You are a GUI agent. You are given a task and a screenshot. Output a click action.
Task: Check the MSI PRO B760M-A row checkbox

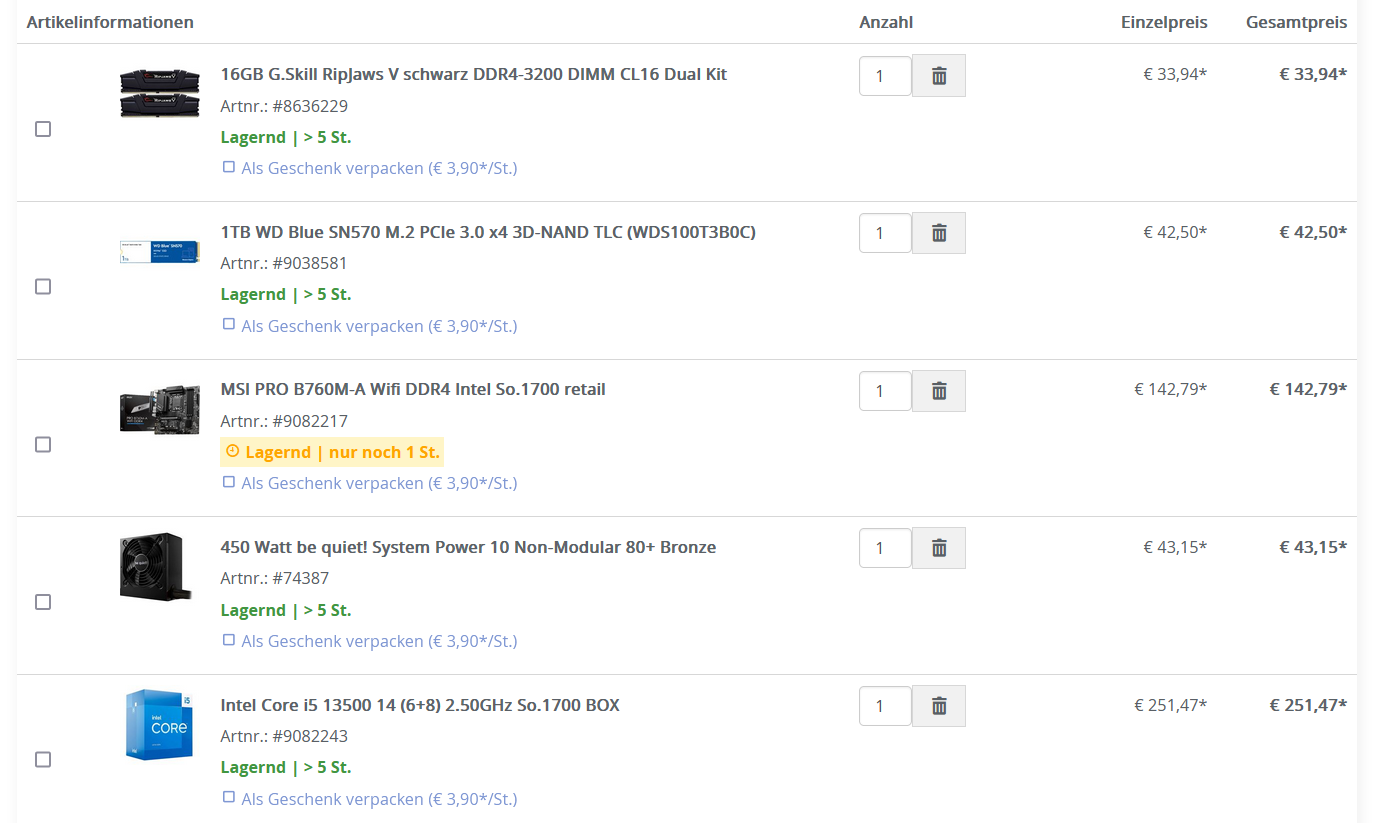click(43, 444)
